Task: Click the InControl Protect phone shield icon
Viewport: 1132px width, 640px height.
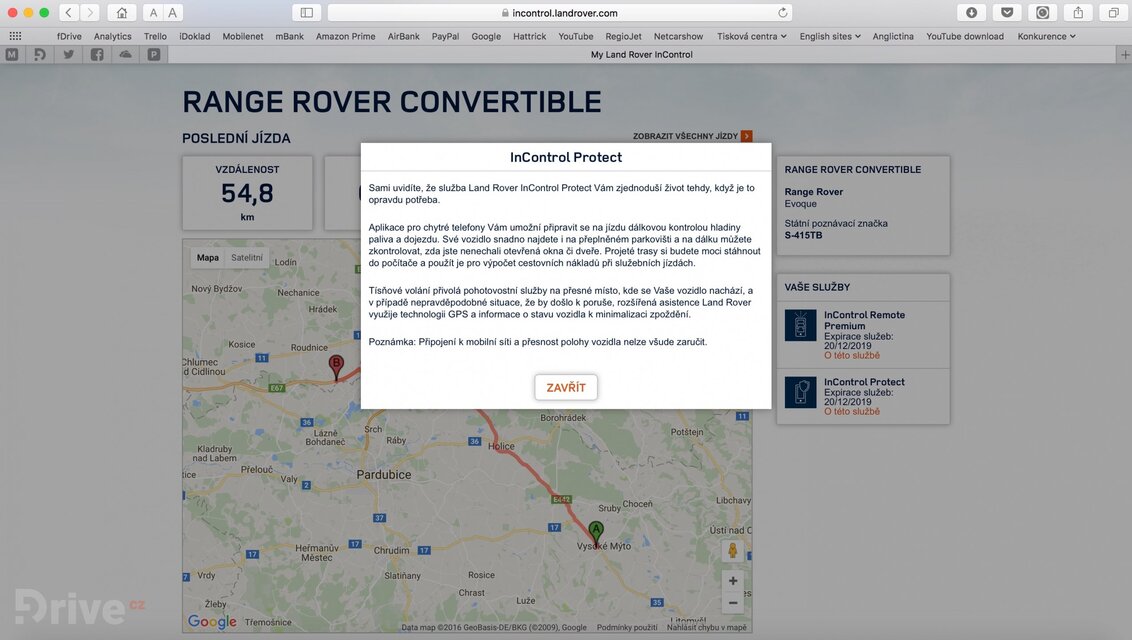Action: coord(800,392)
